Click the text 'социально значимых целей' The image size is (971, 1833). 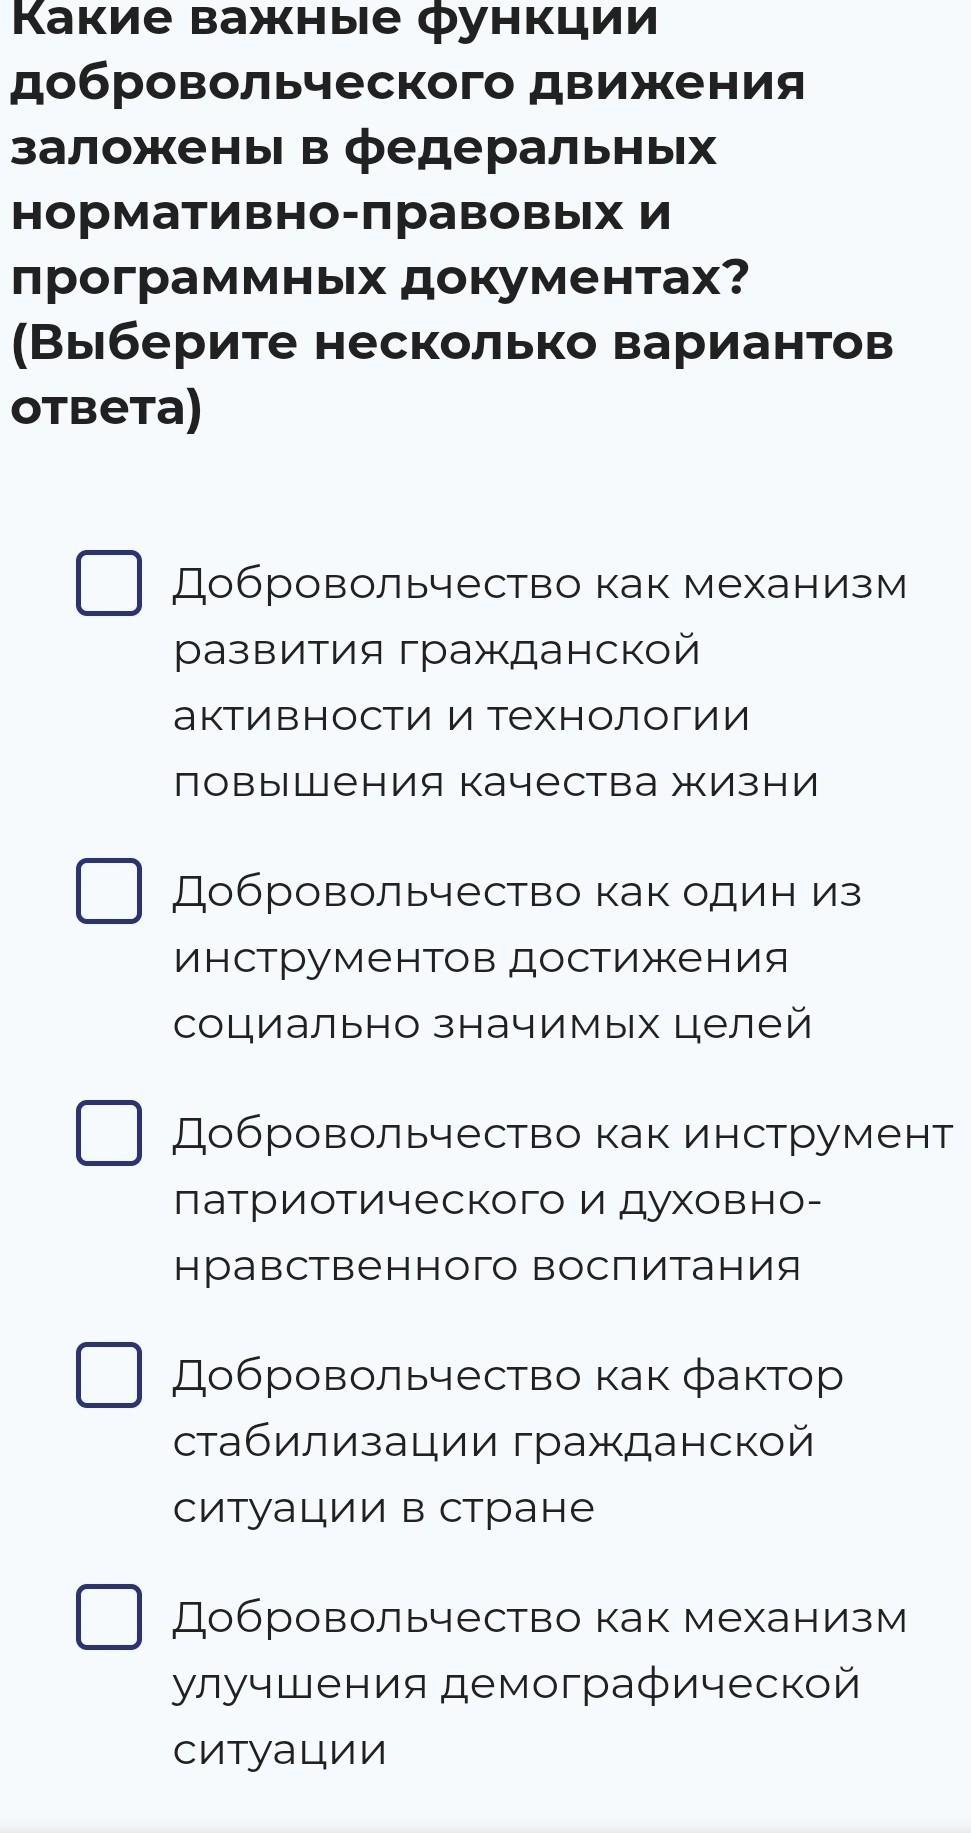click(x=492, y=1025)
